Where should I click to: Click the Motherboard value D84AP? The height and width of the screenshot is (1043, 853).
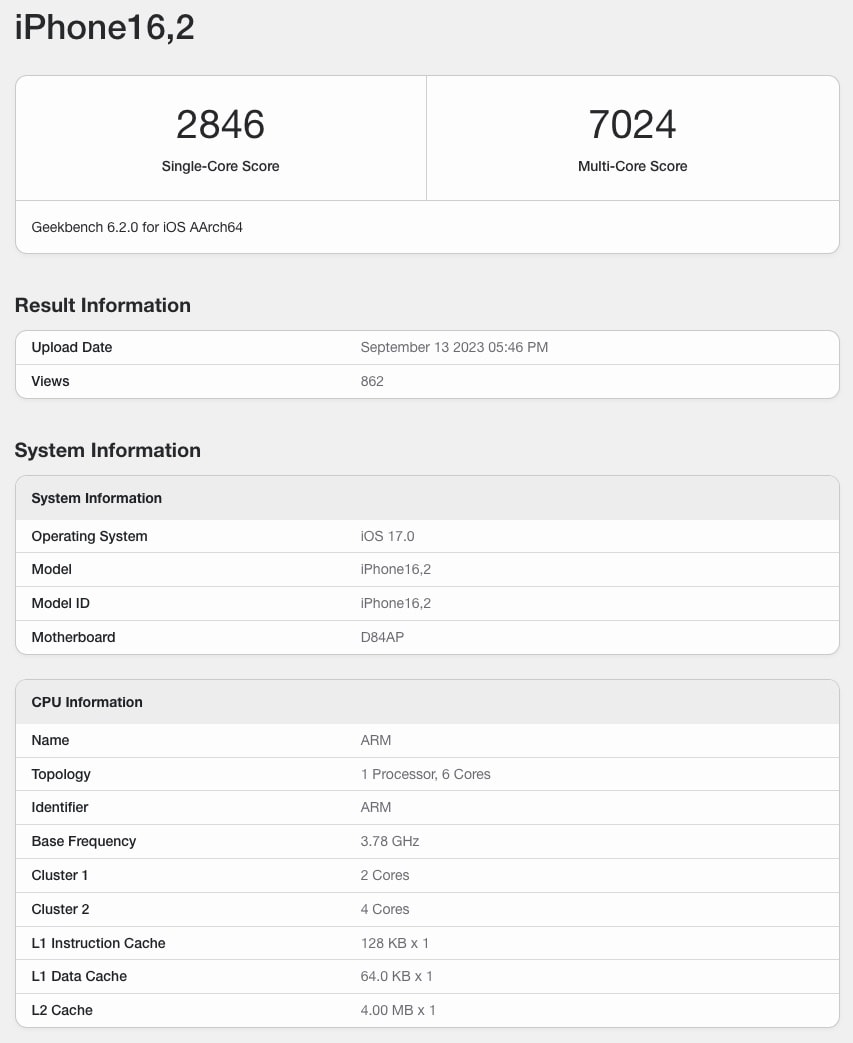click(383, 637)
